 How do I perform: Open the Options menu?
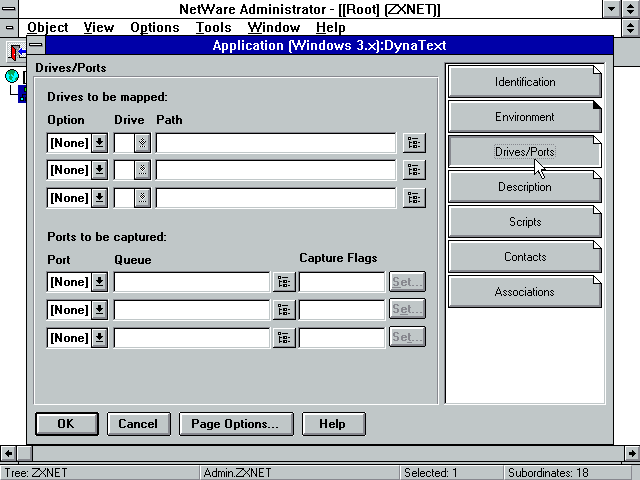[155, 27]
